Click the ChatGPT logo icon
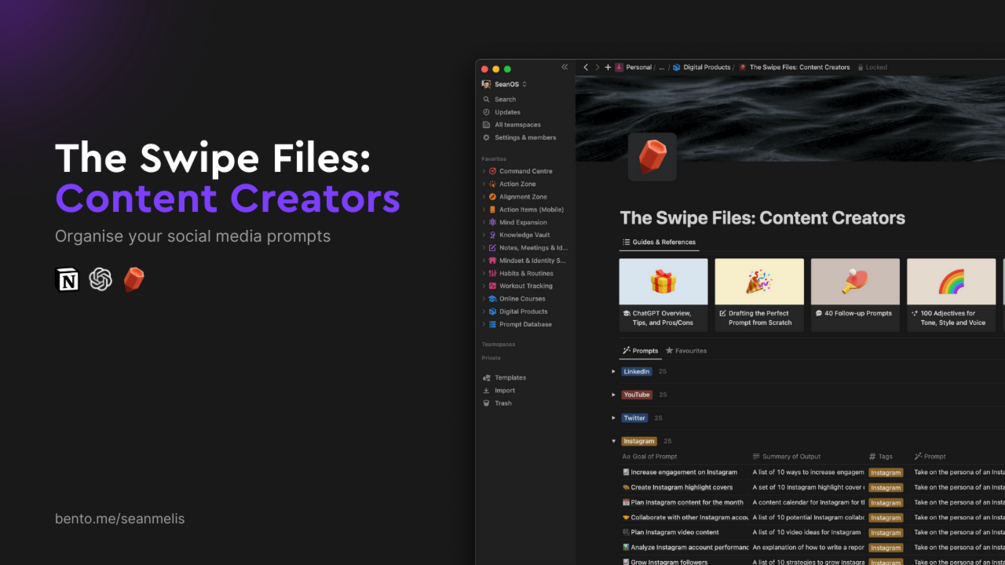The height and width of the screenshot is (565, 1005). [x=101, y=279]
